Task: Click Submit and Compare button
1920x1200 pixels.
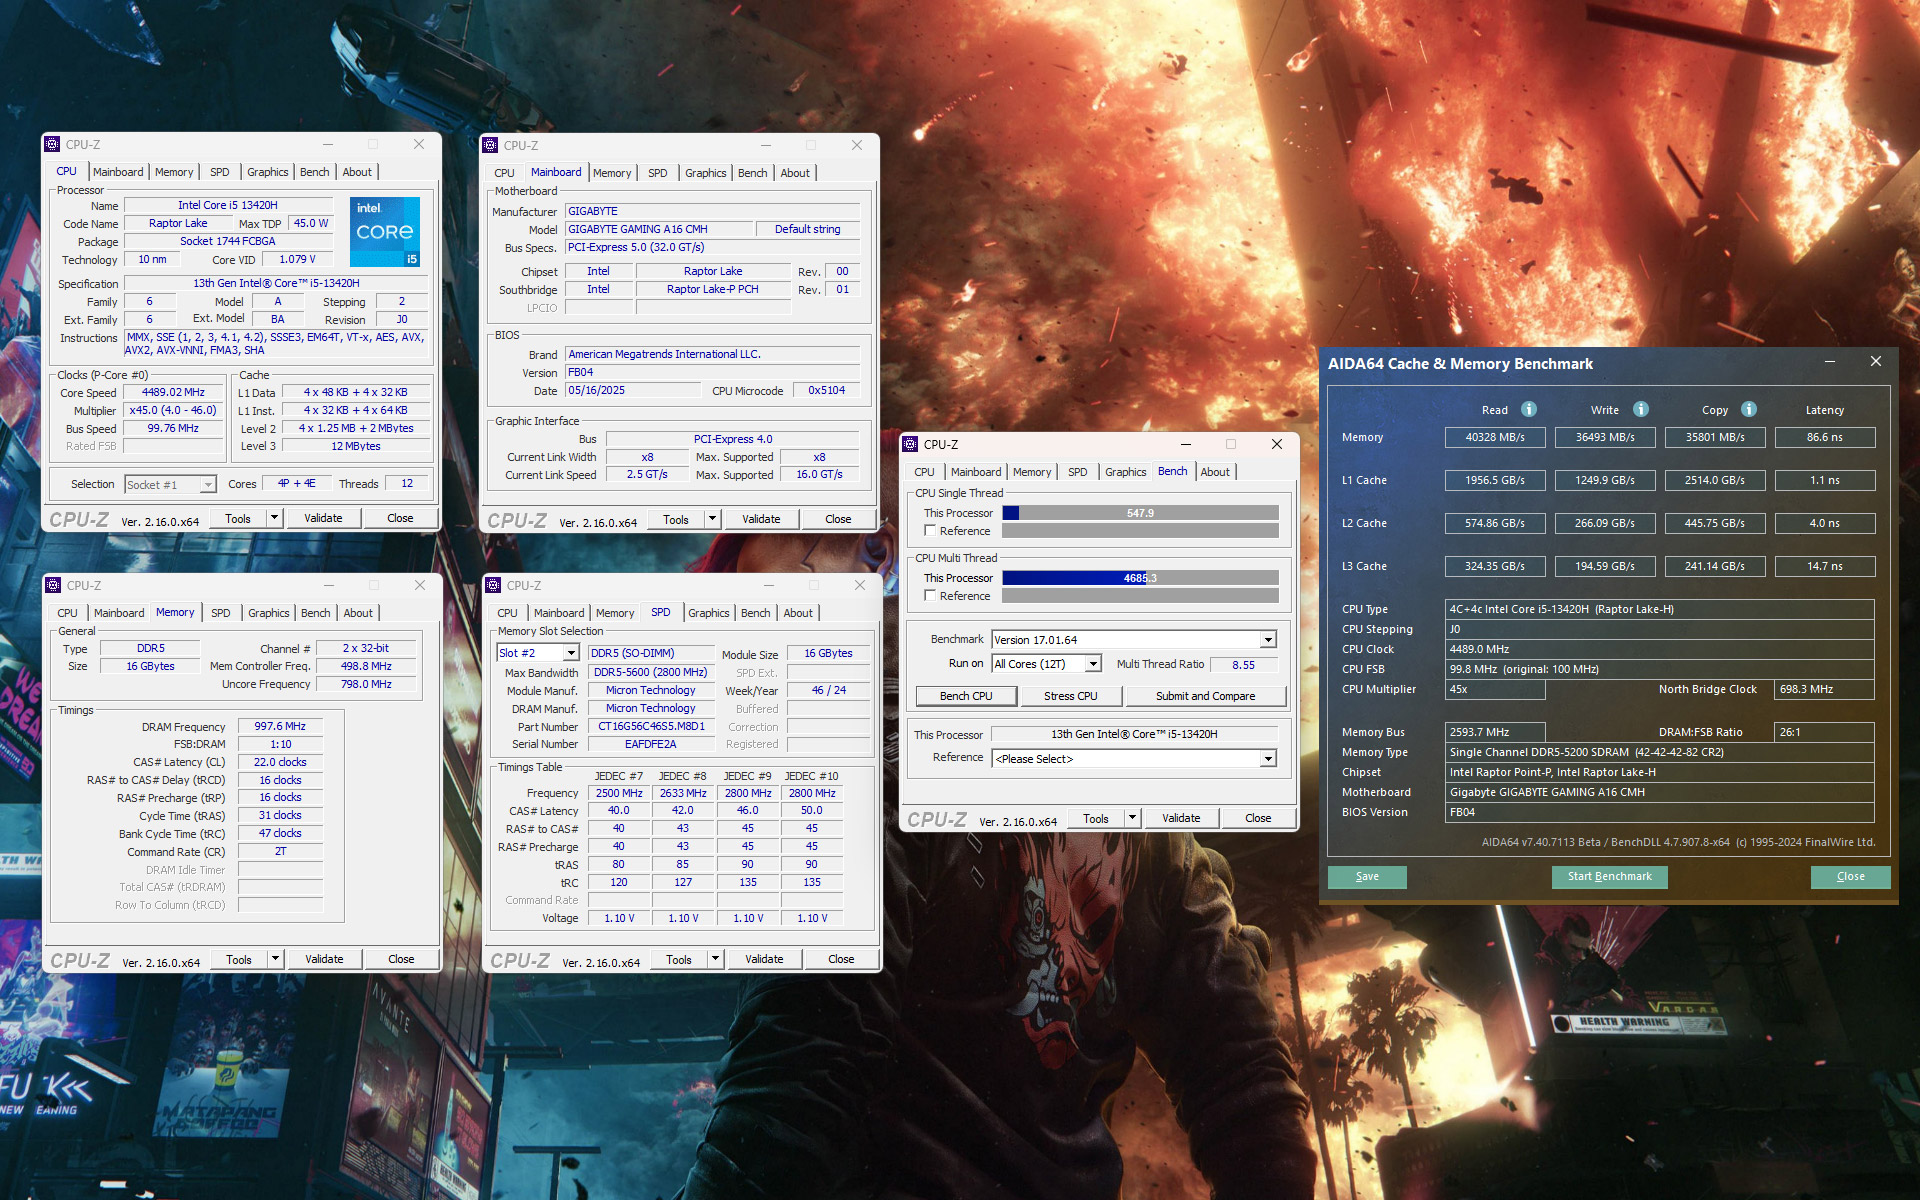Action: point(1205,696)
